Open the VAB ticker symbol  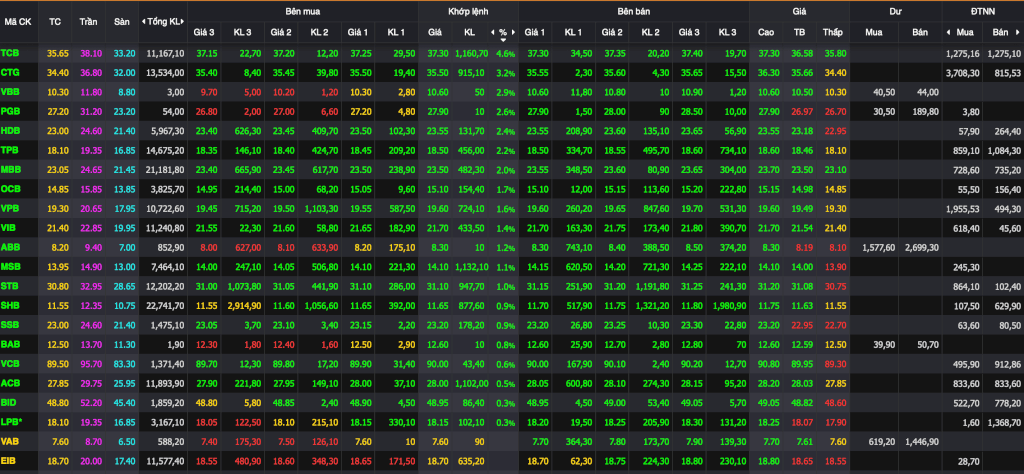[10, 439]
